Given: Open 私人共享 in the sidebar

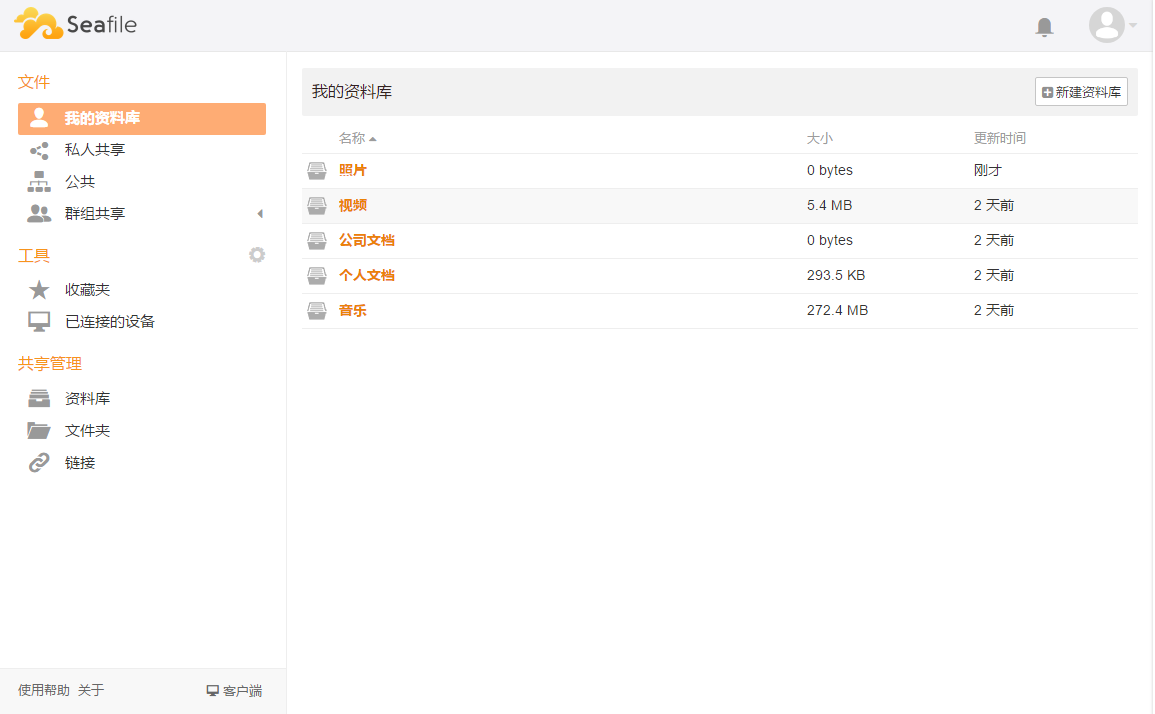Looking at the screenshot, I should click(x=94, y=150).
